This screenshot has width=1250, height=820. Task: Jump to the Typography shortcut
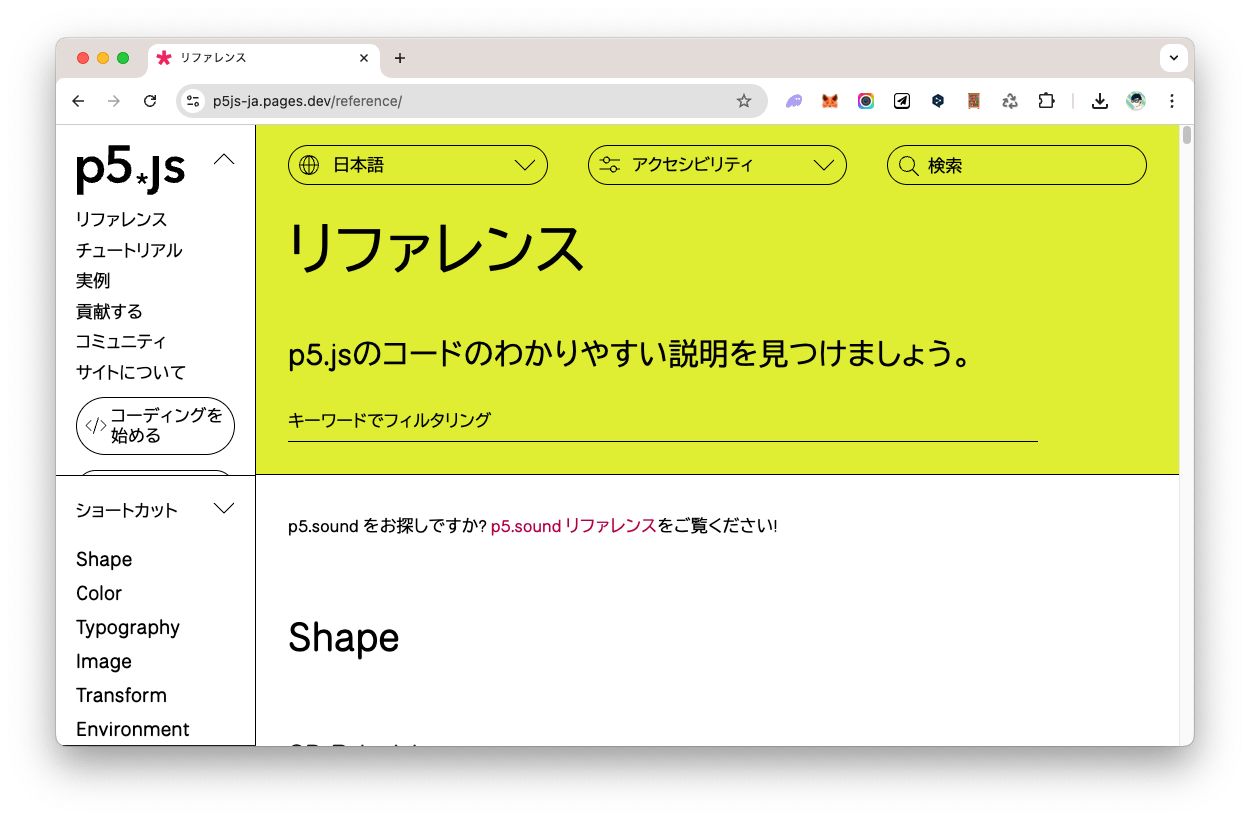128,627
